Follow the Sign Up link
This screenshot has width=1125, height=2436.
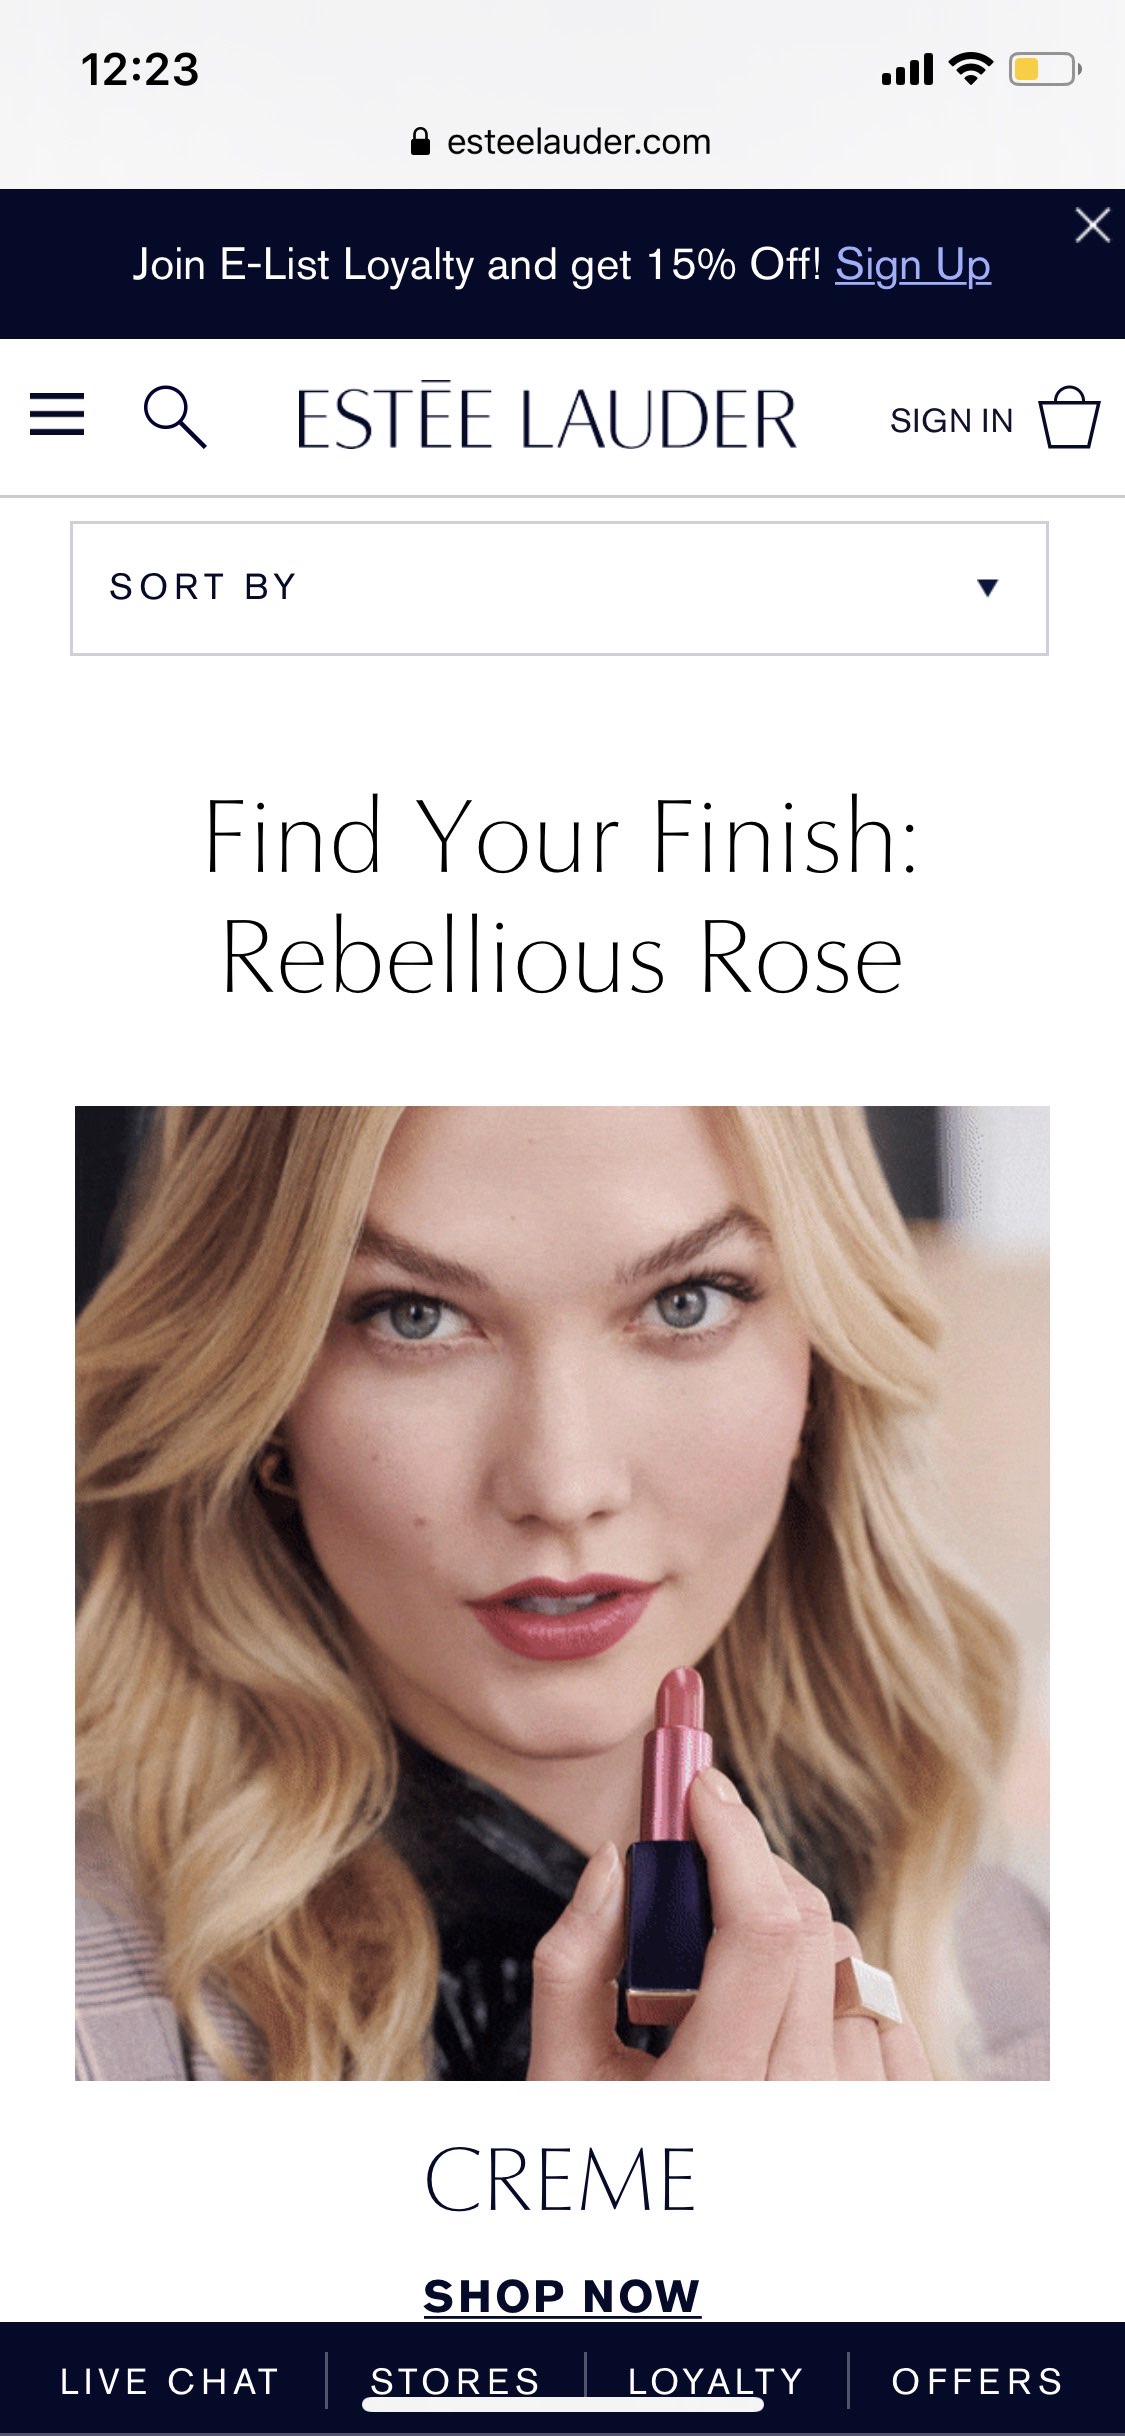[913, 266]
